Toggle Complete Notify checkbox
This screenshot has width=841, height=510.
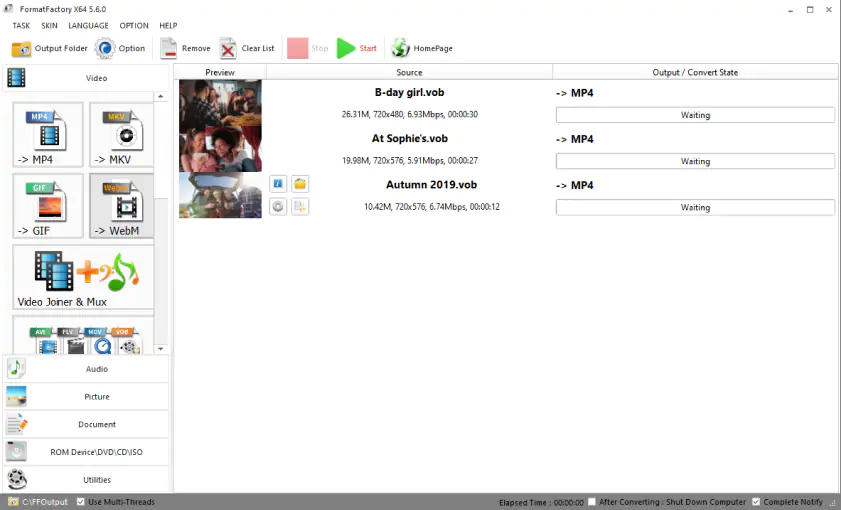click(756, 502)
